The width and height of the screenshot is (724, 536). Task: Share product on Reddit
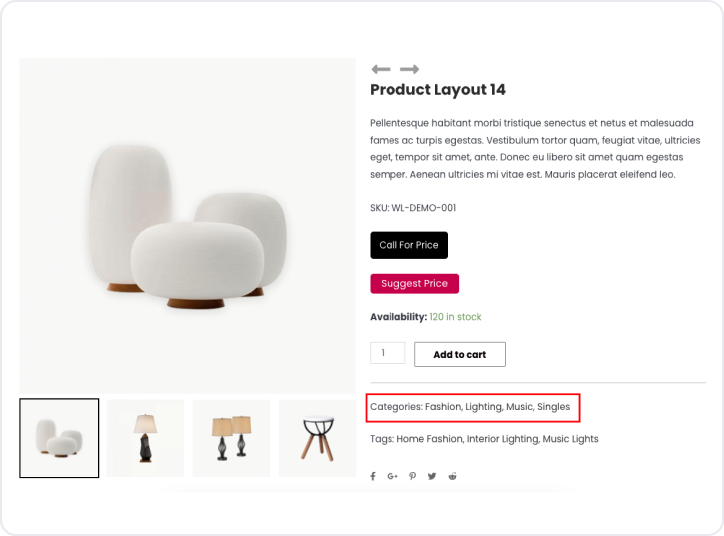point(452,476)
